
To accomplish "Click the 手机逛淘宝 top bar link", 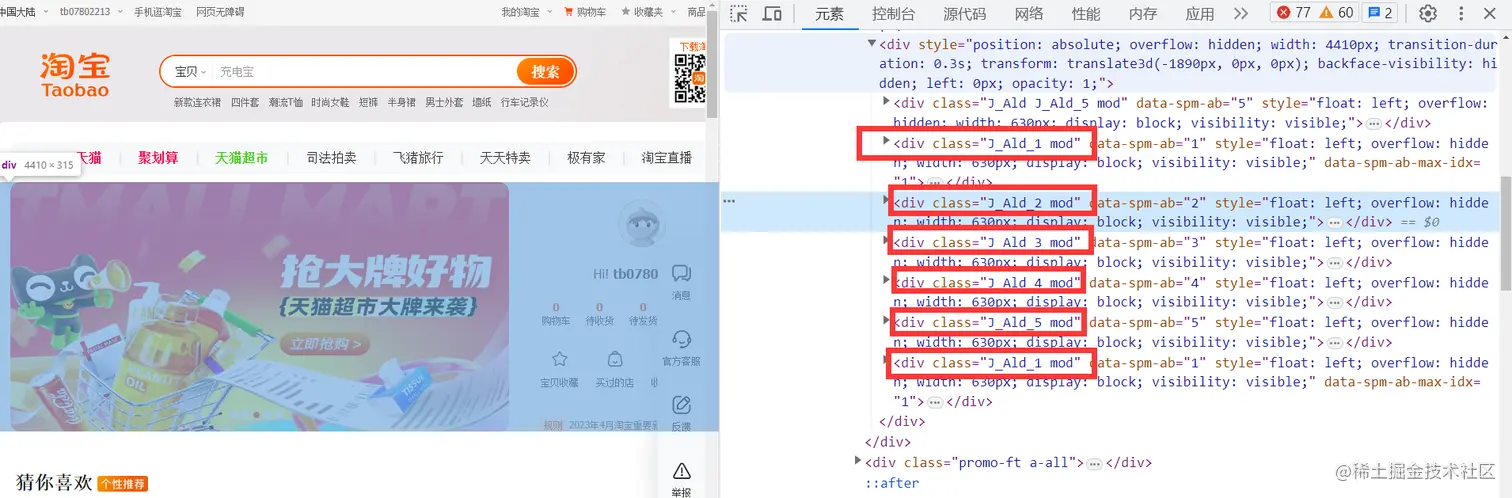I will [x=158, y=12].
